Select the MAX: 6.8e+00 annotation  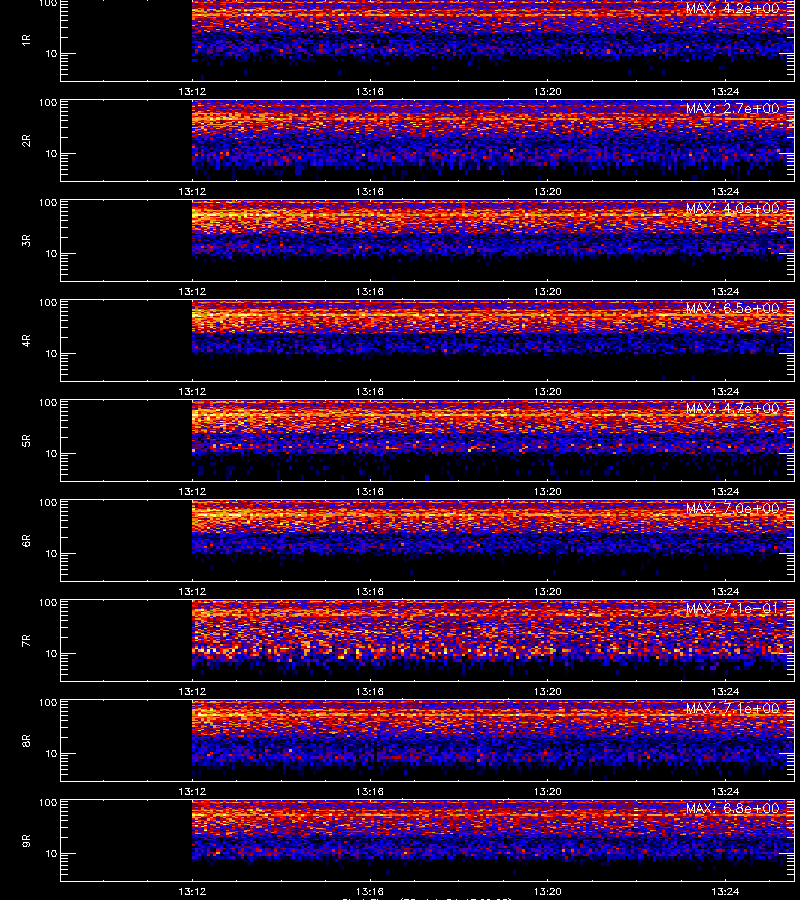point(732,808)
